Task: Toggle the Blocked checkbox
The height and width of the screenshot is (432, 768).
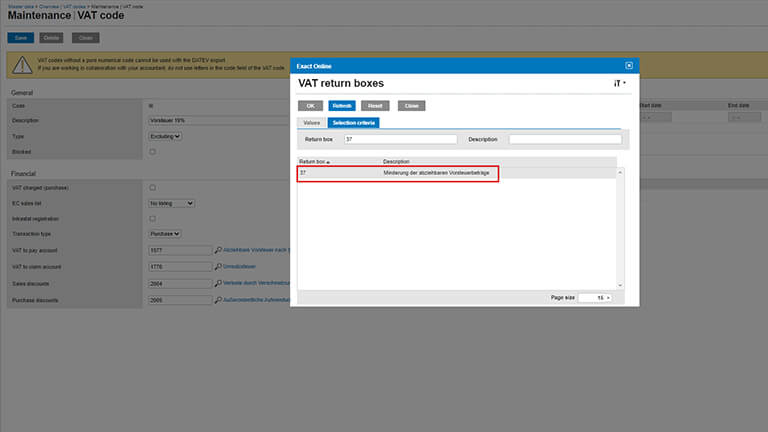Action: [x=152, y=152]
